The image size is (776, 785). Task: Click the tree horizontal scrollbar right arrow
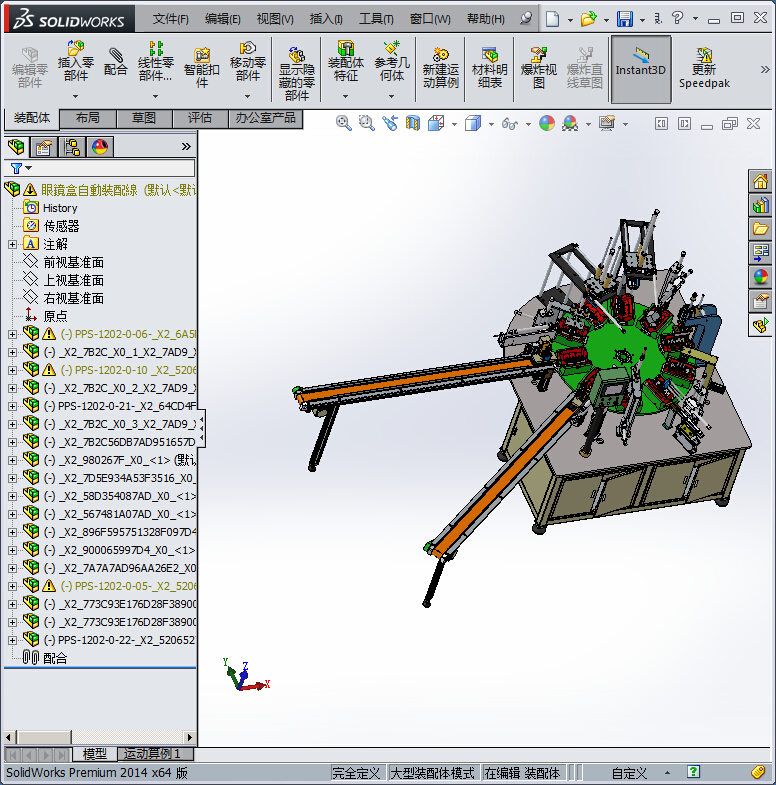[189, 737]
